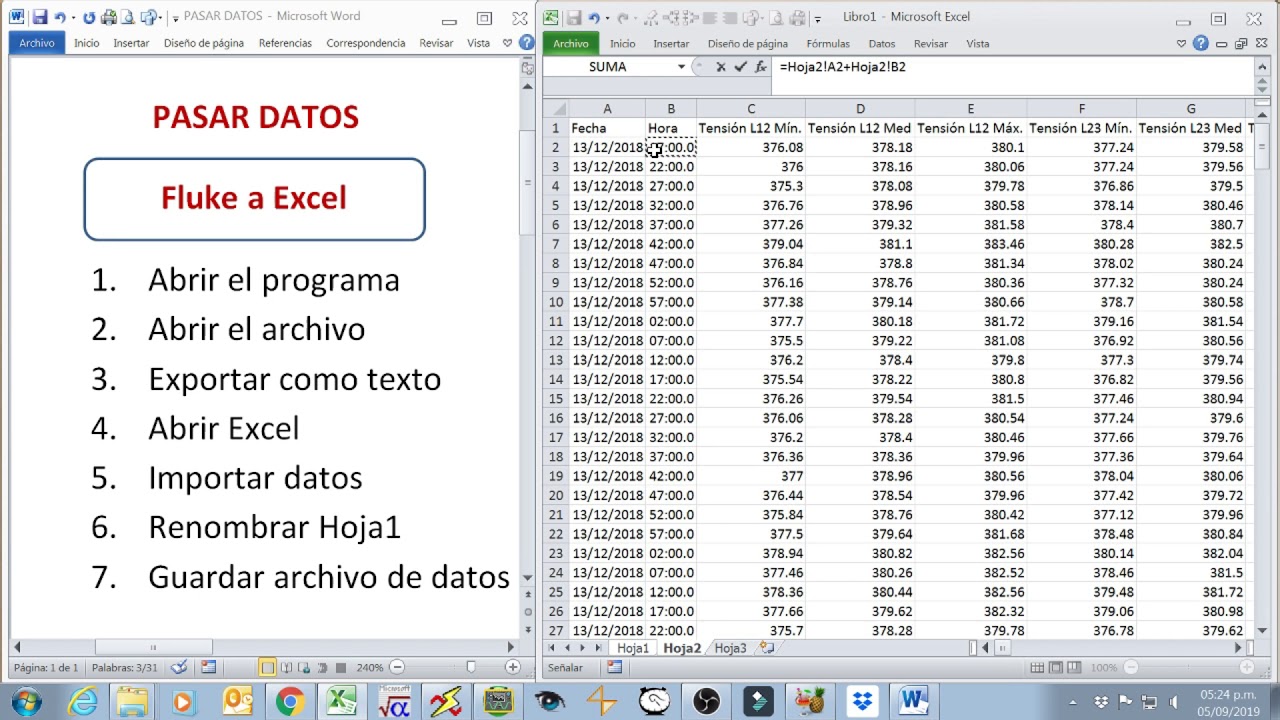
Task: Open Excel undo history dropdown arrow
Action: pos(607,18)
